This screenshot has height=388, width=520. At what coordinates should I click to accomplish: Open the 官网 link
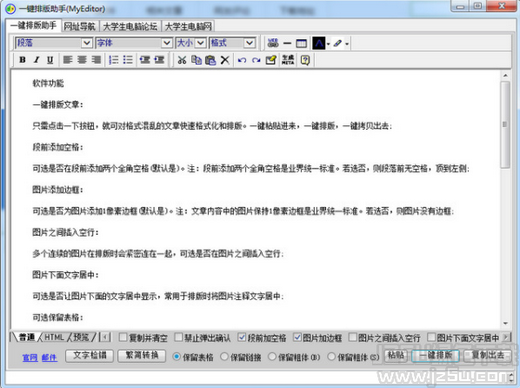point(30,358)
